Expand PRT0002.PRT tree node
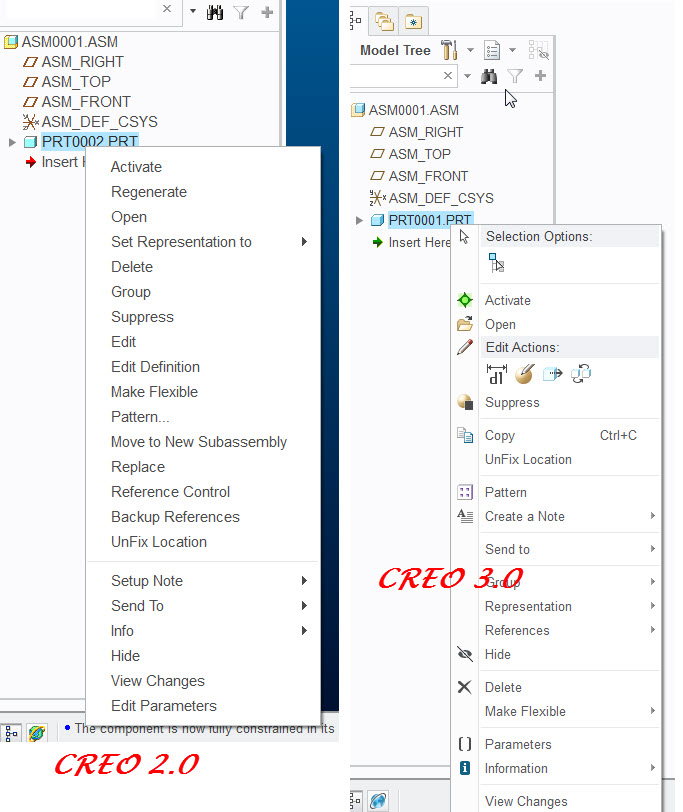The width and height of the screenshot is (683, 812). click(x=12, y=142)
